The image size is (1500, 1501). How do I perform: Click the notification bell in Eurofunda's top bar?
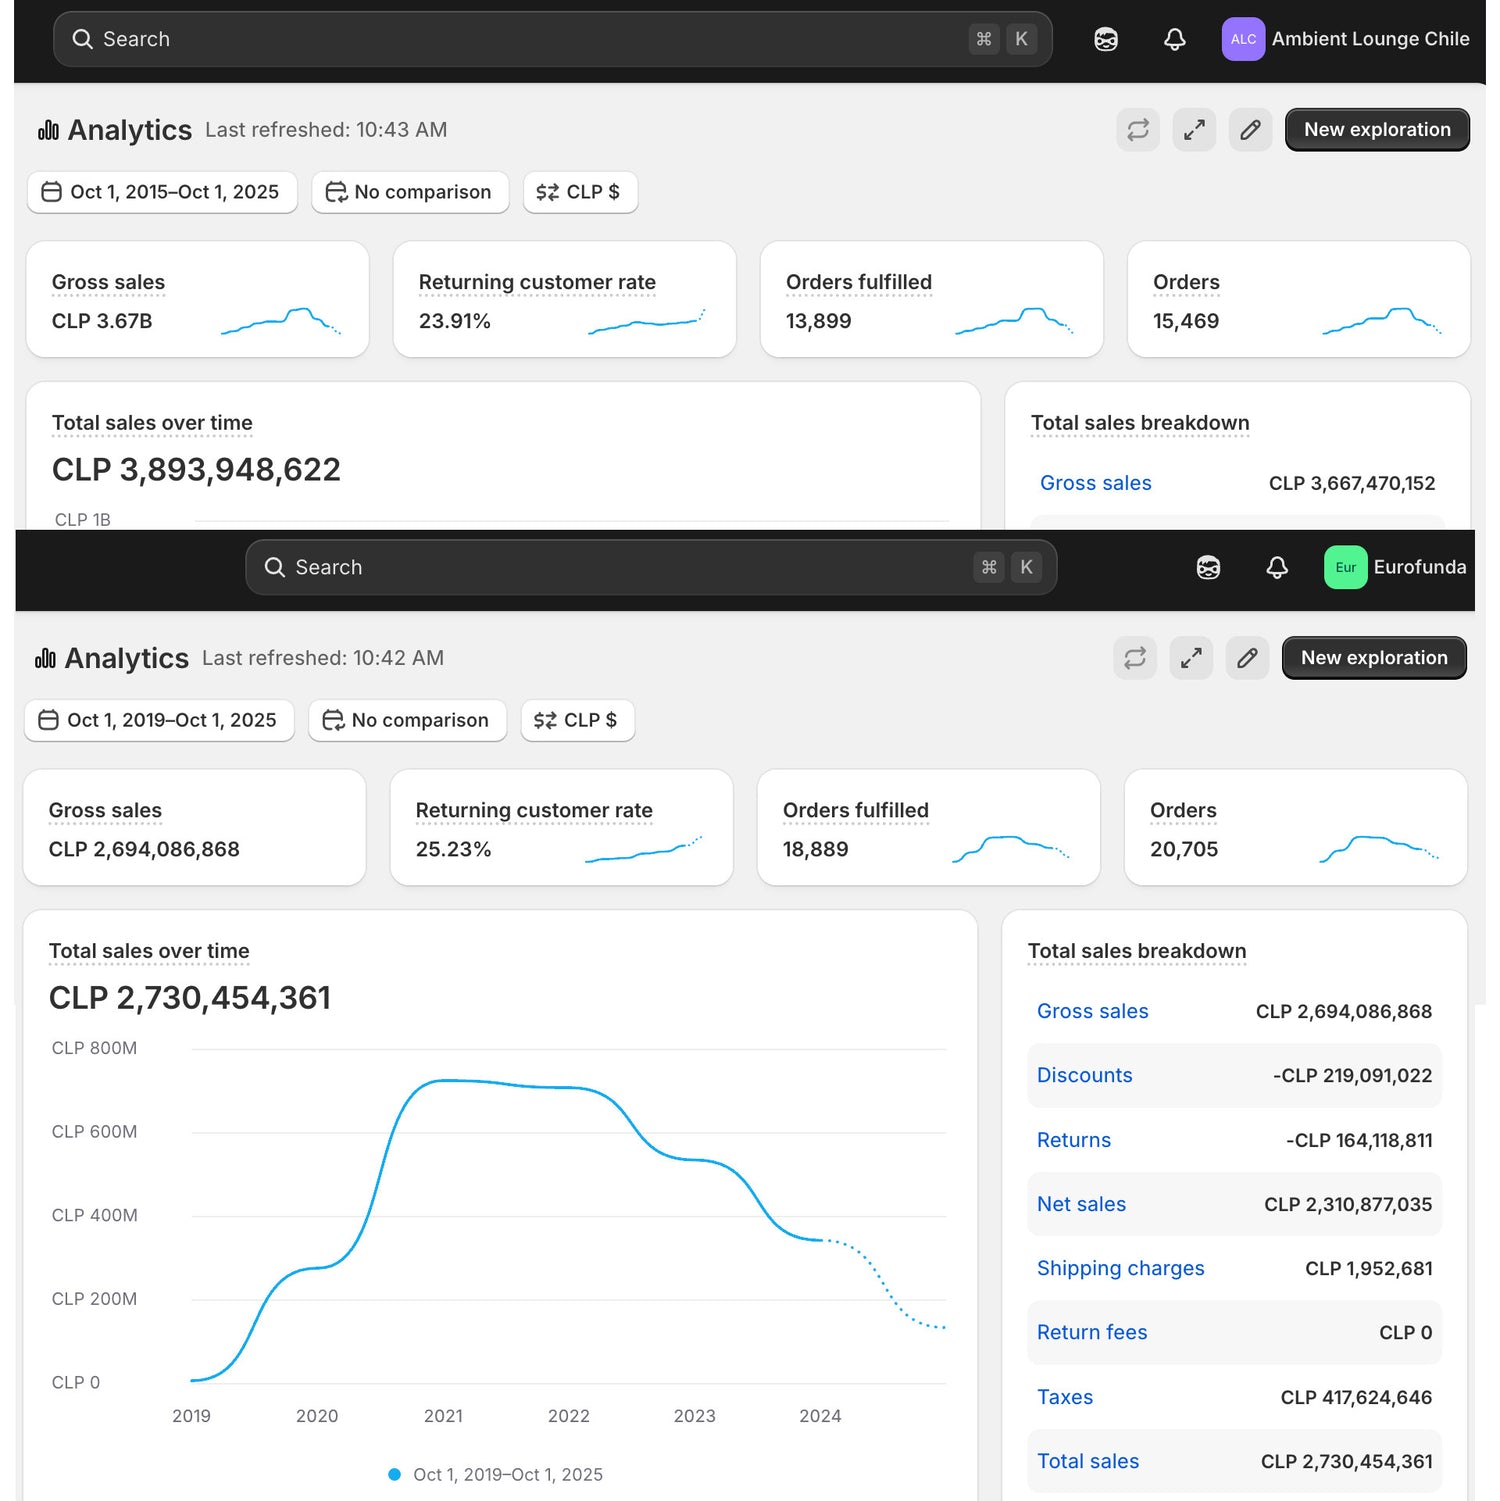click(x=1276, y=567)
